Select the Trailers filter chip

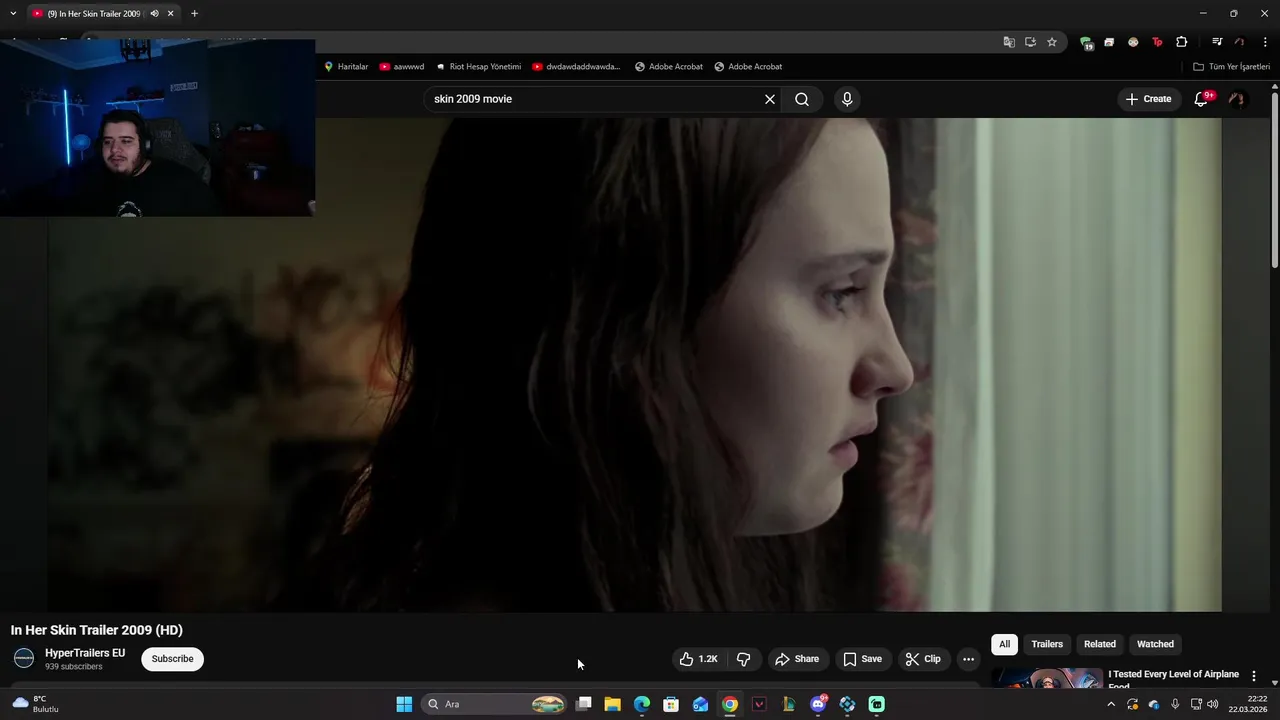(x=1047, y=644)
